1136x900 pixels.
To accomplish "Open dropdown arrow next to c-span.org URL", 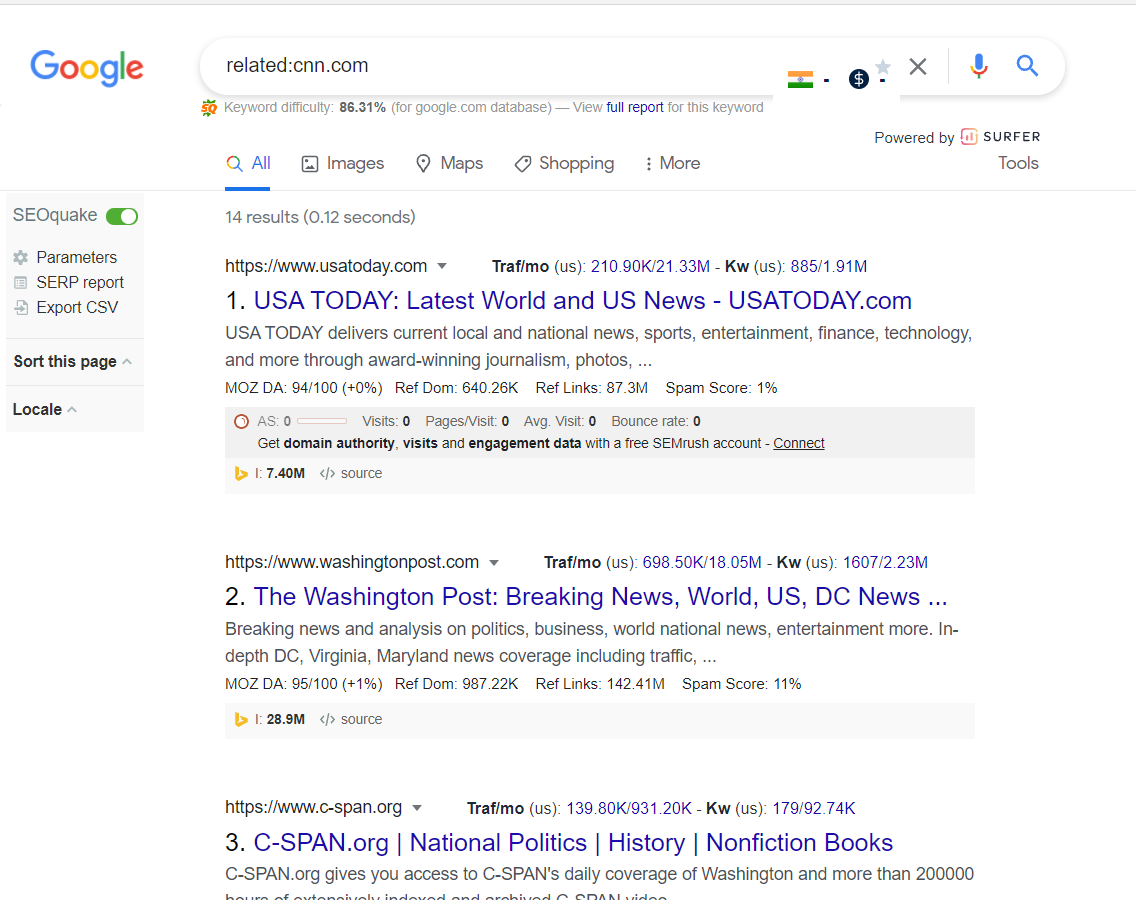I will [417, 808].
